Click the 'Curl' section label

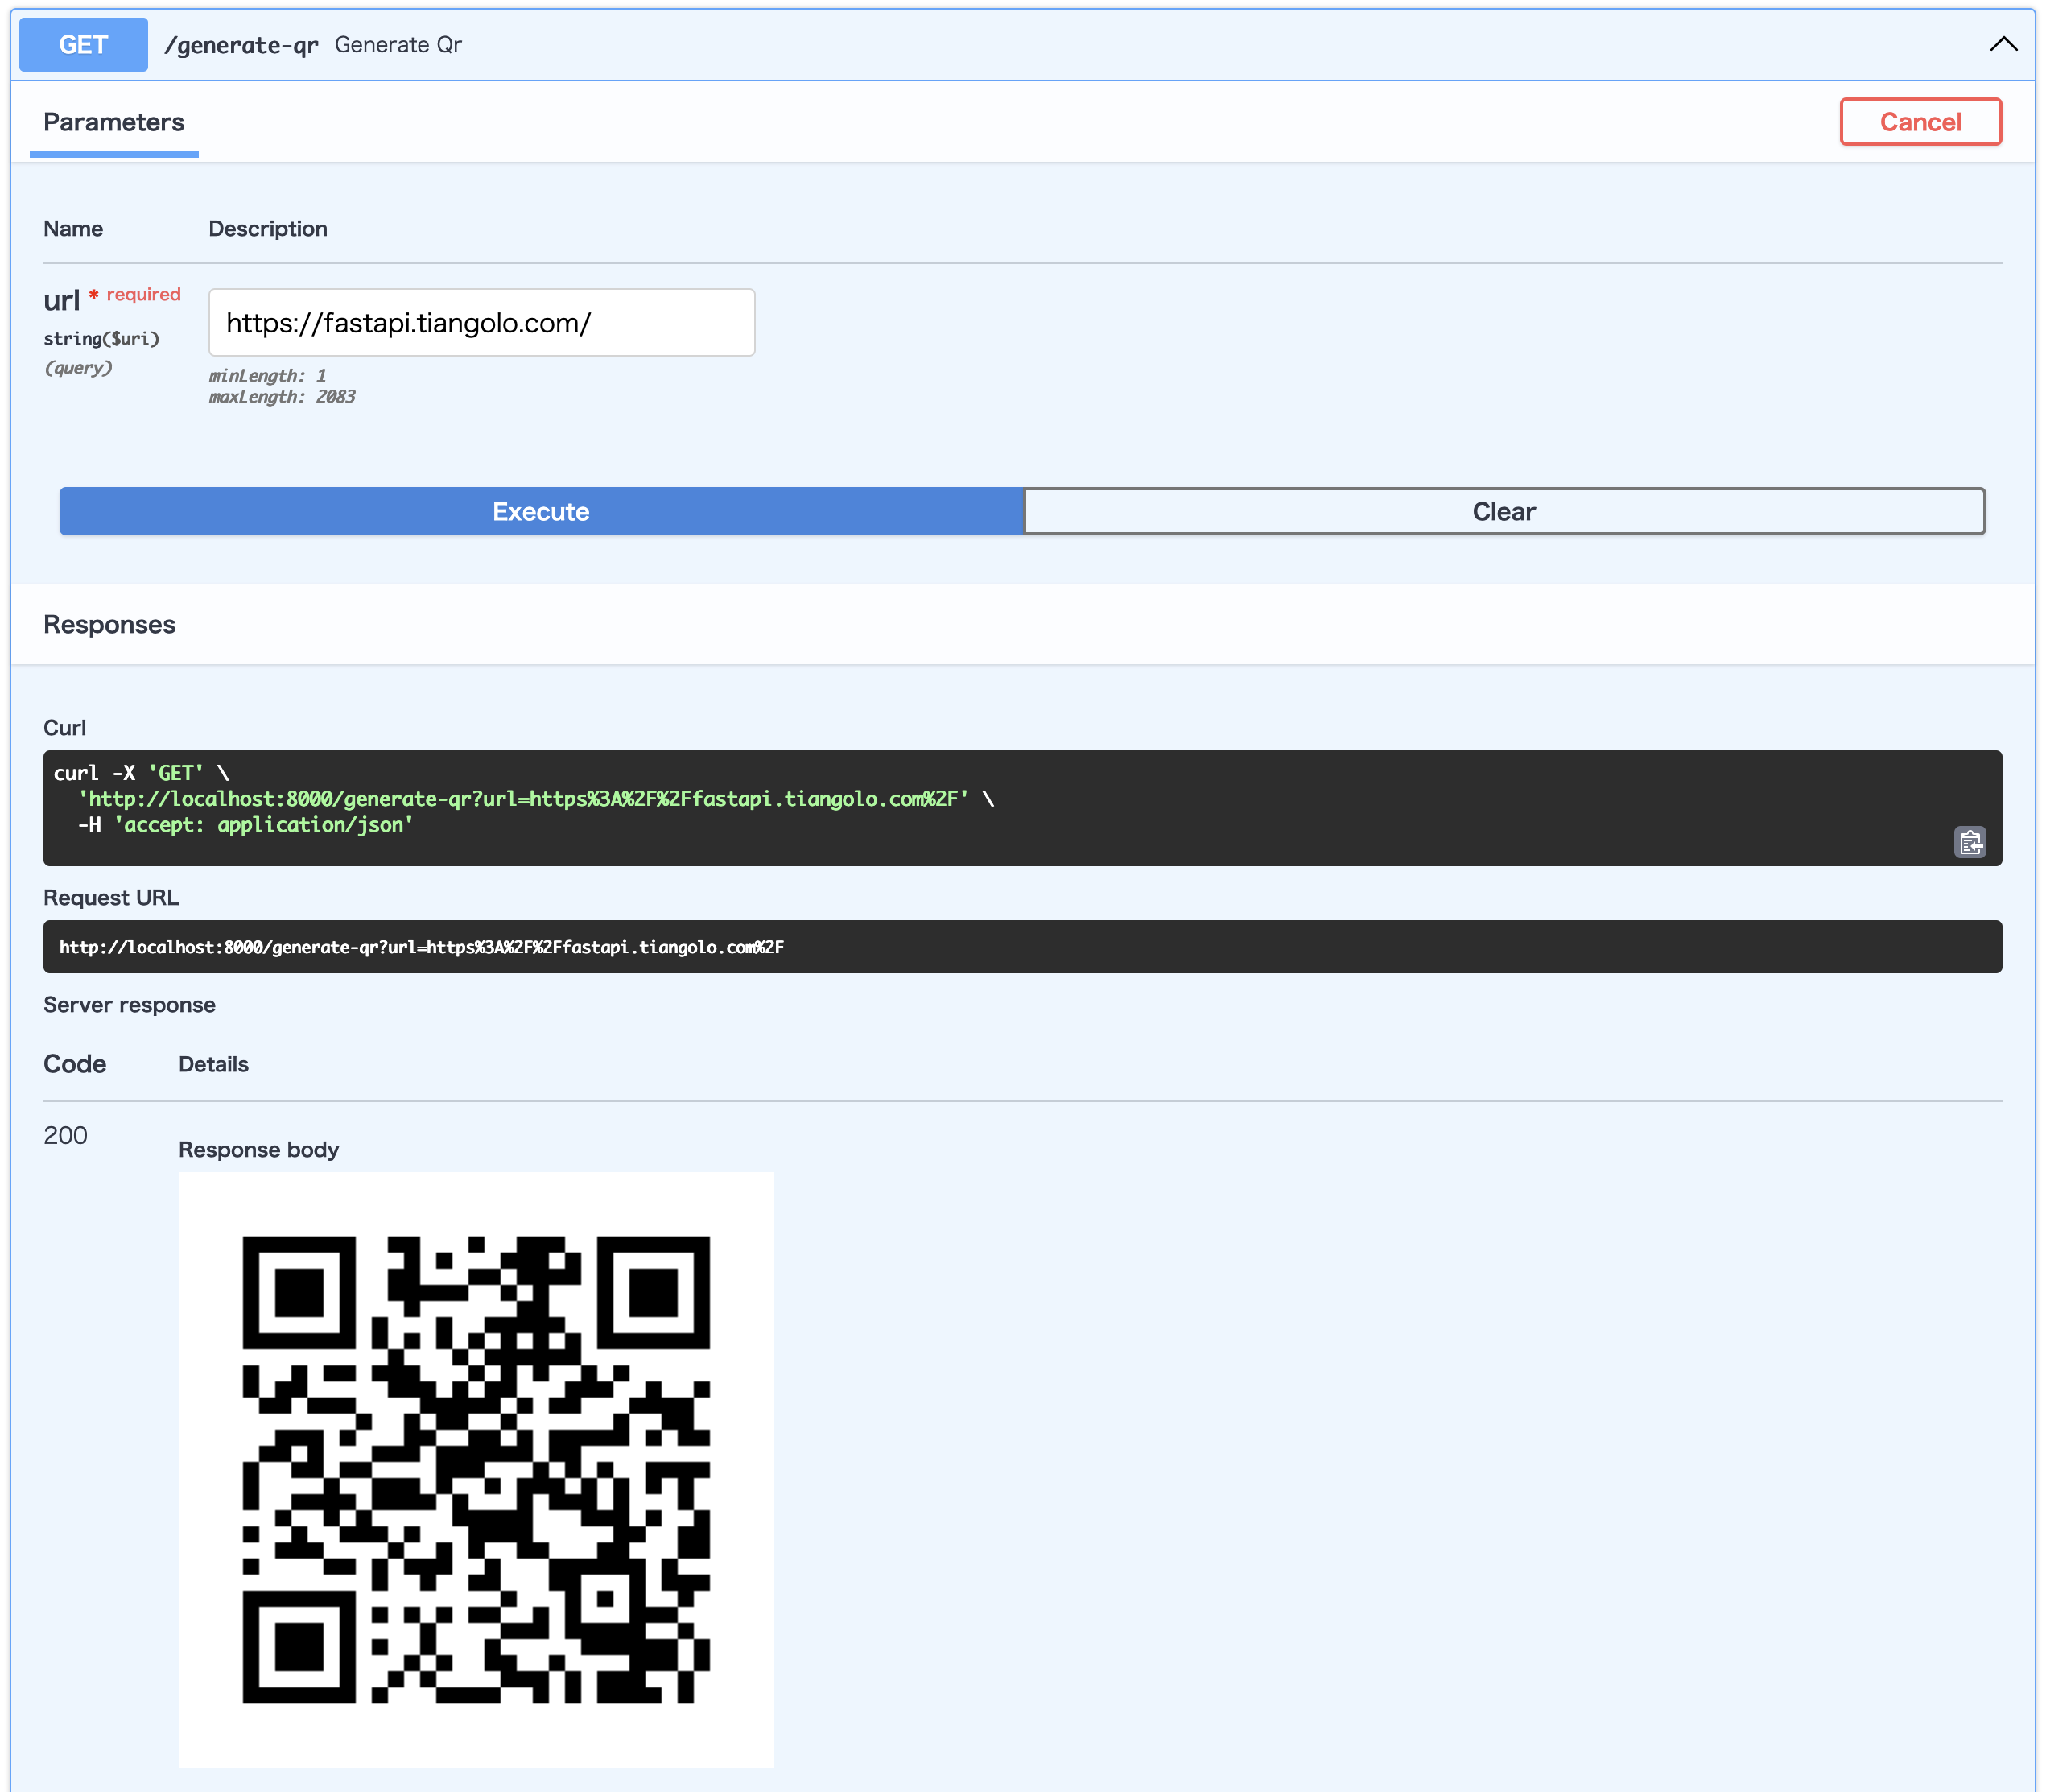pyautogui.click(x=65, y=727)
